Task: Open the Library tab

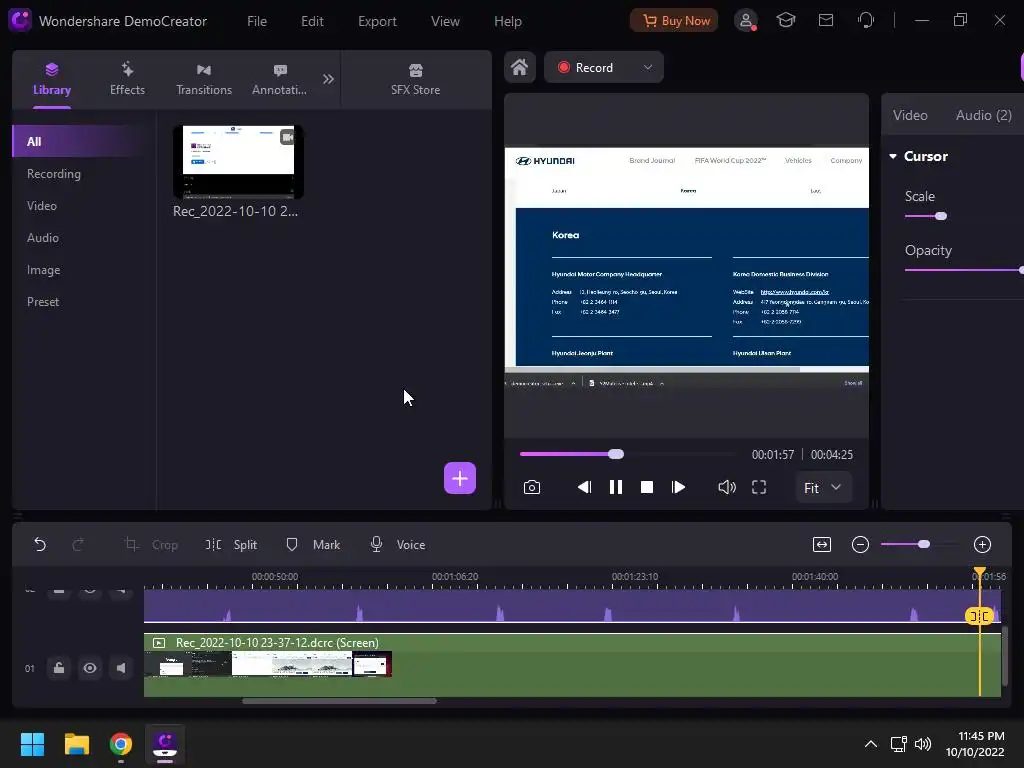Action: pyautogui.click(x=52, y=79)
